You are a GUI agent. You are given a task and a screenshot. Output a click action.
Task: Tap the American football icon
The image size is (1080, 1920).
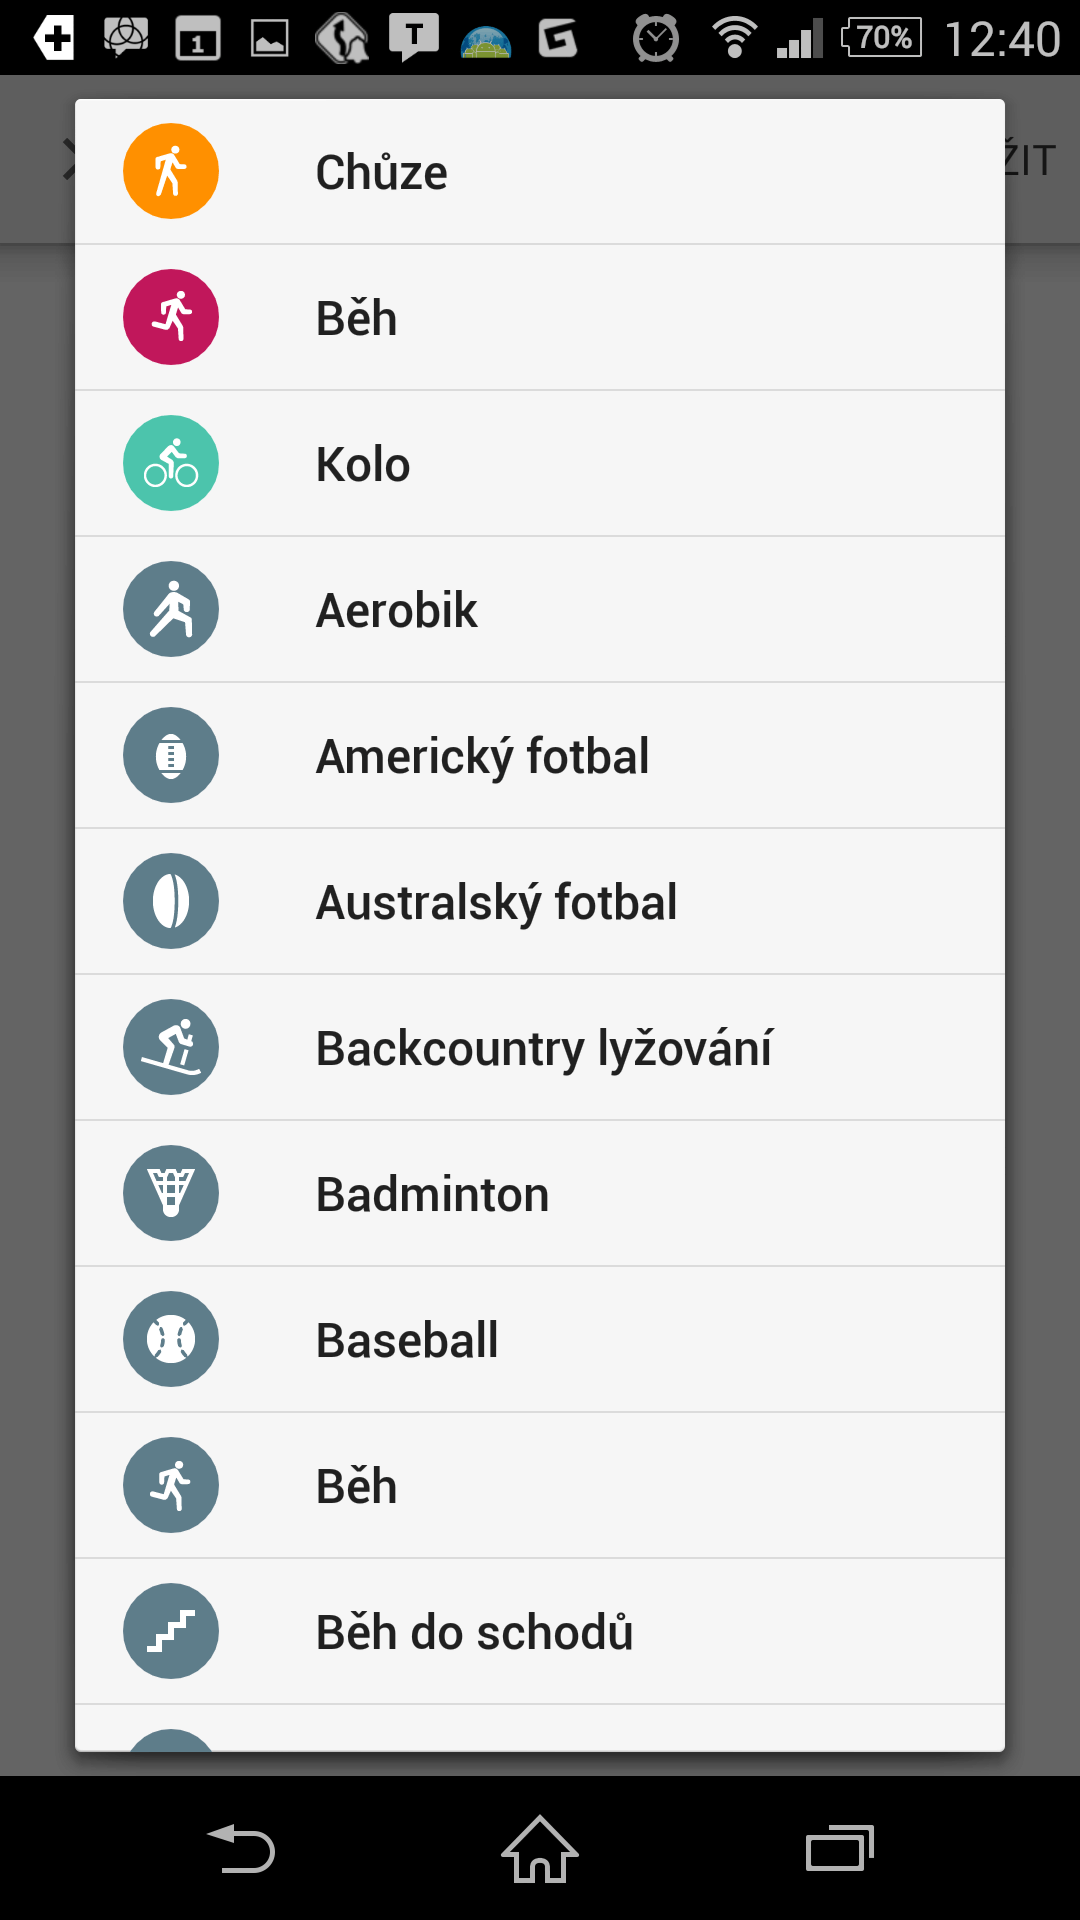[171, 755]
